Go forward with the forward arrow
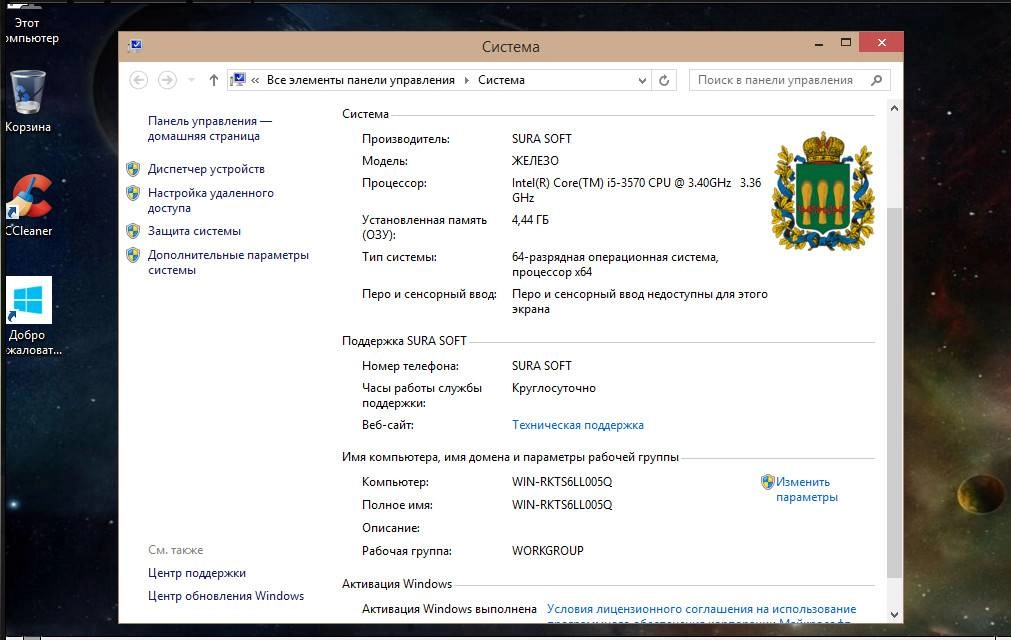Viewport: 1011px width, 640px height. 167,80
